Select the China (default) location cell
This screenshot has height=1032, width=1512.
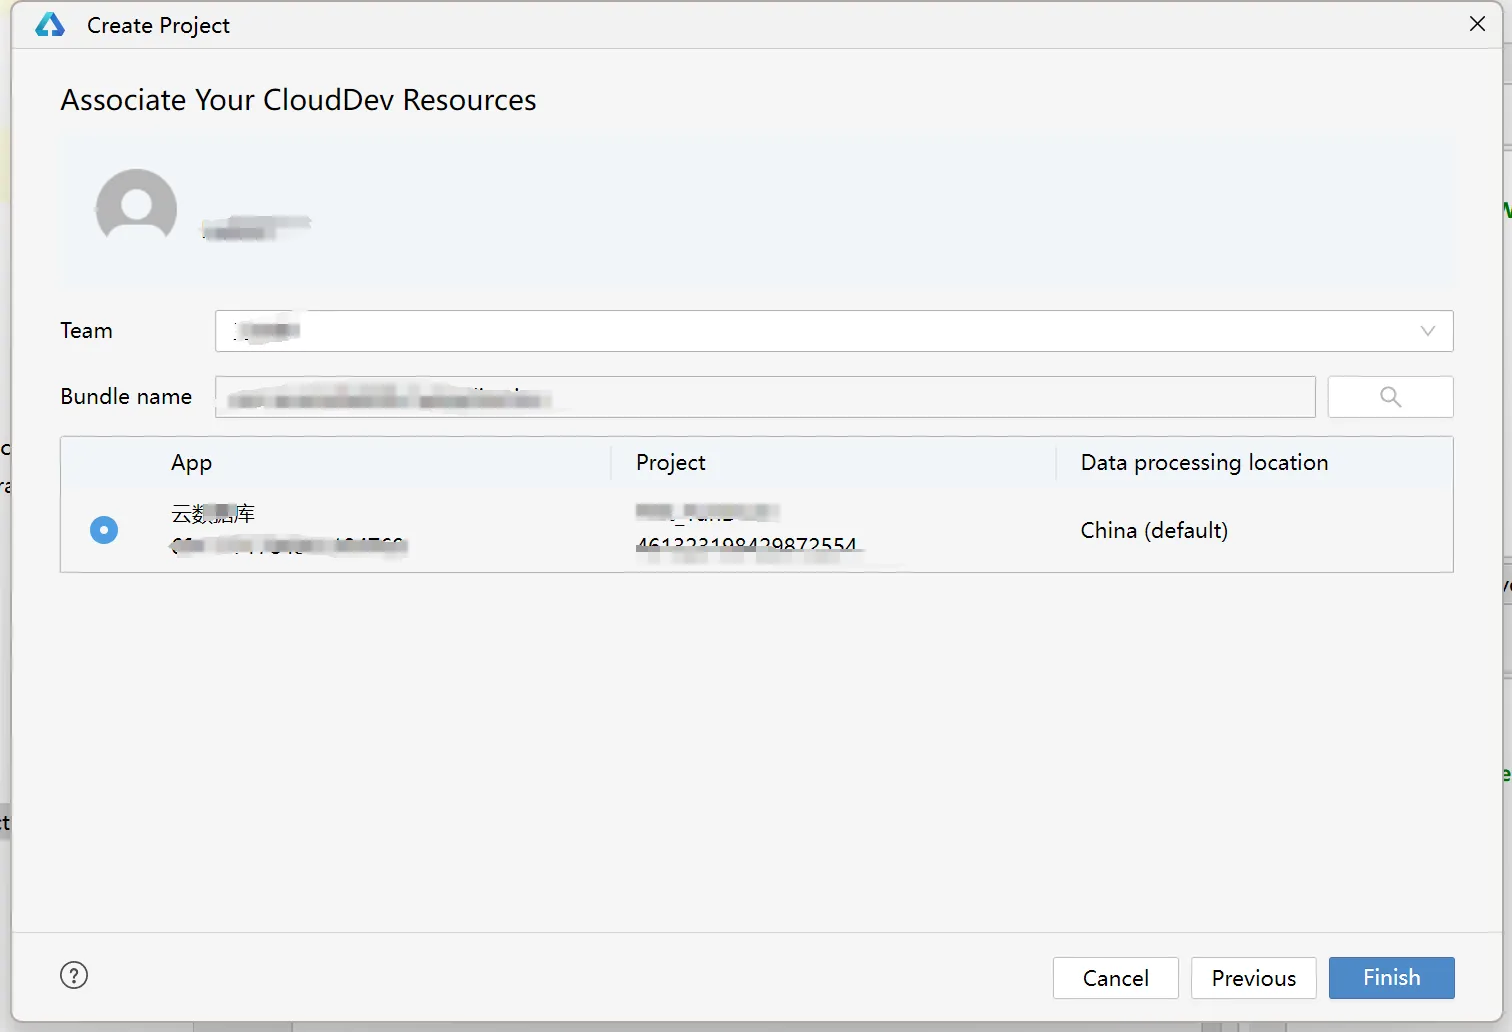[x=1154, y=530]
